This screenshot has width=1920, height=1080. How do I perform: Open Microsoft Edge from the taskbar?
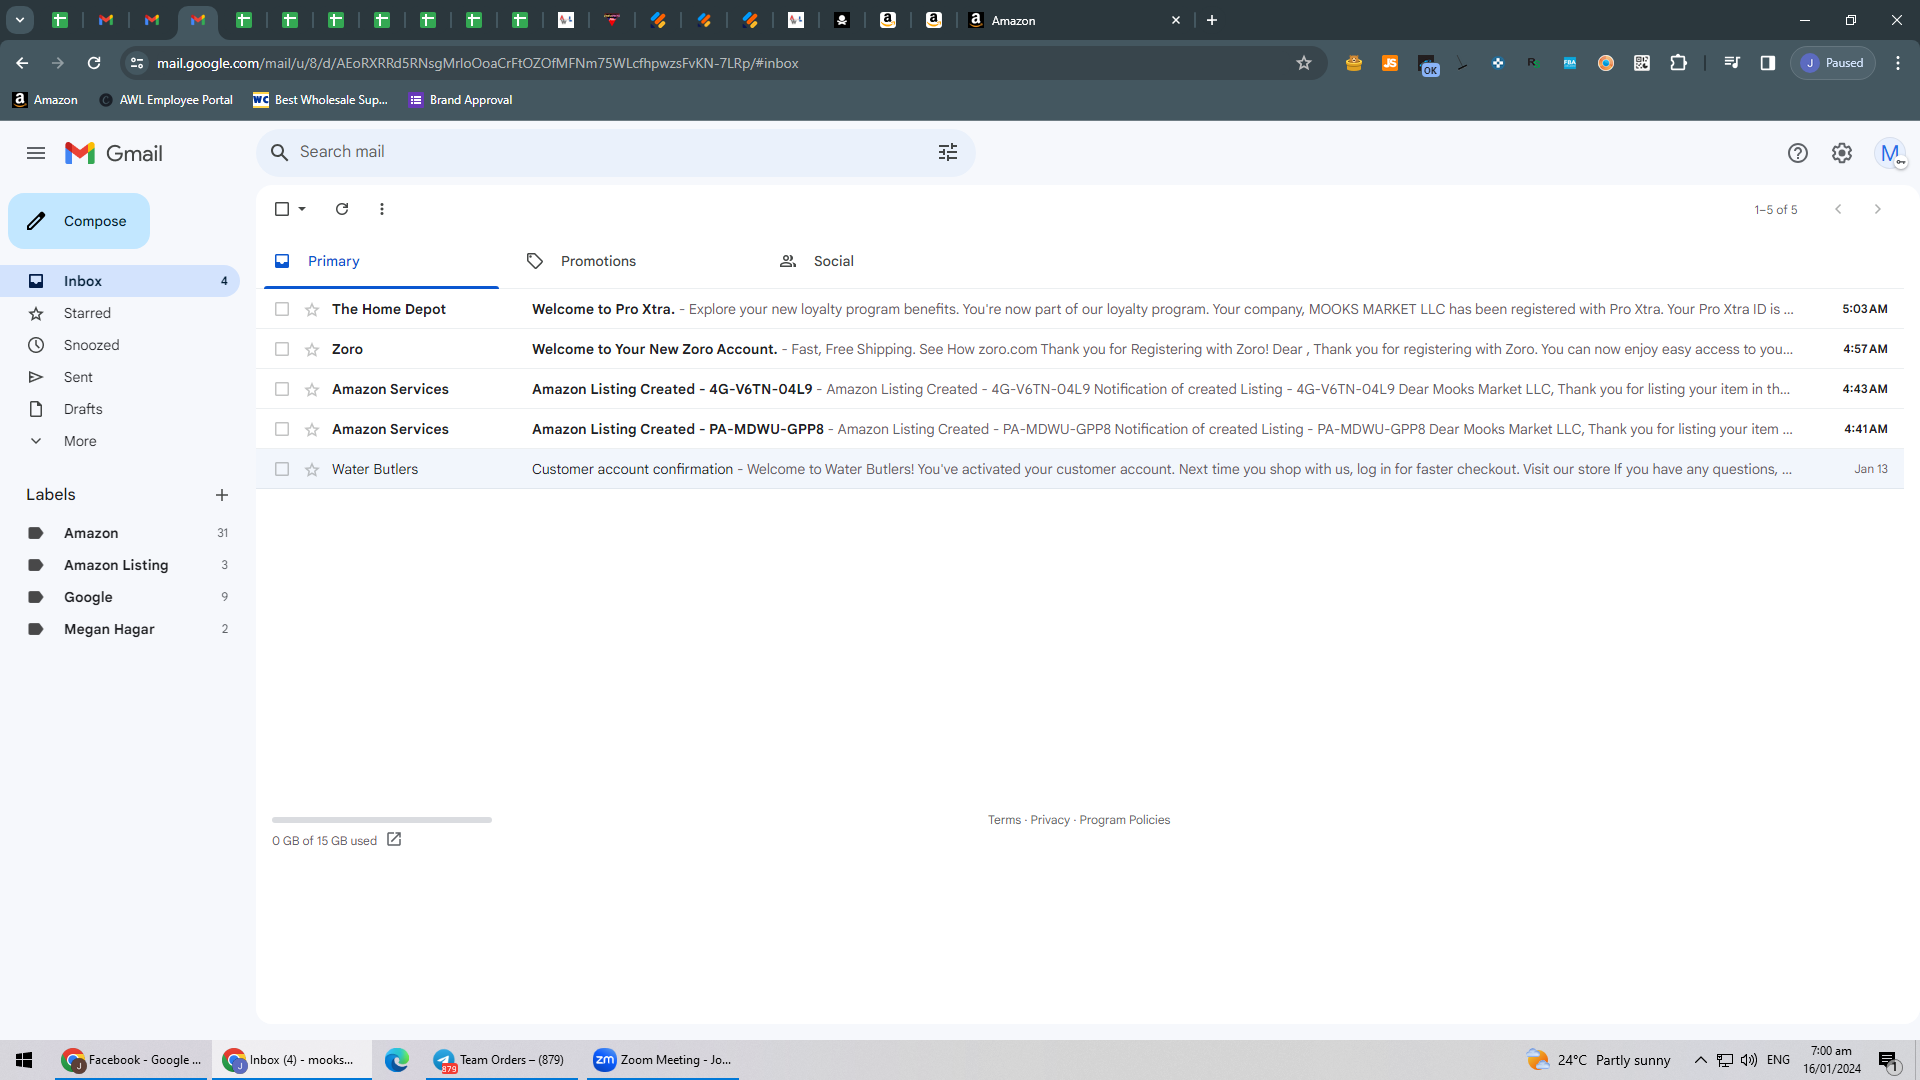point(397,1060)
